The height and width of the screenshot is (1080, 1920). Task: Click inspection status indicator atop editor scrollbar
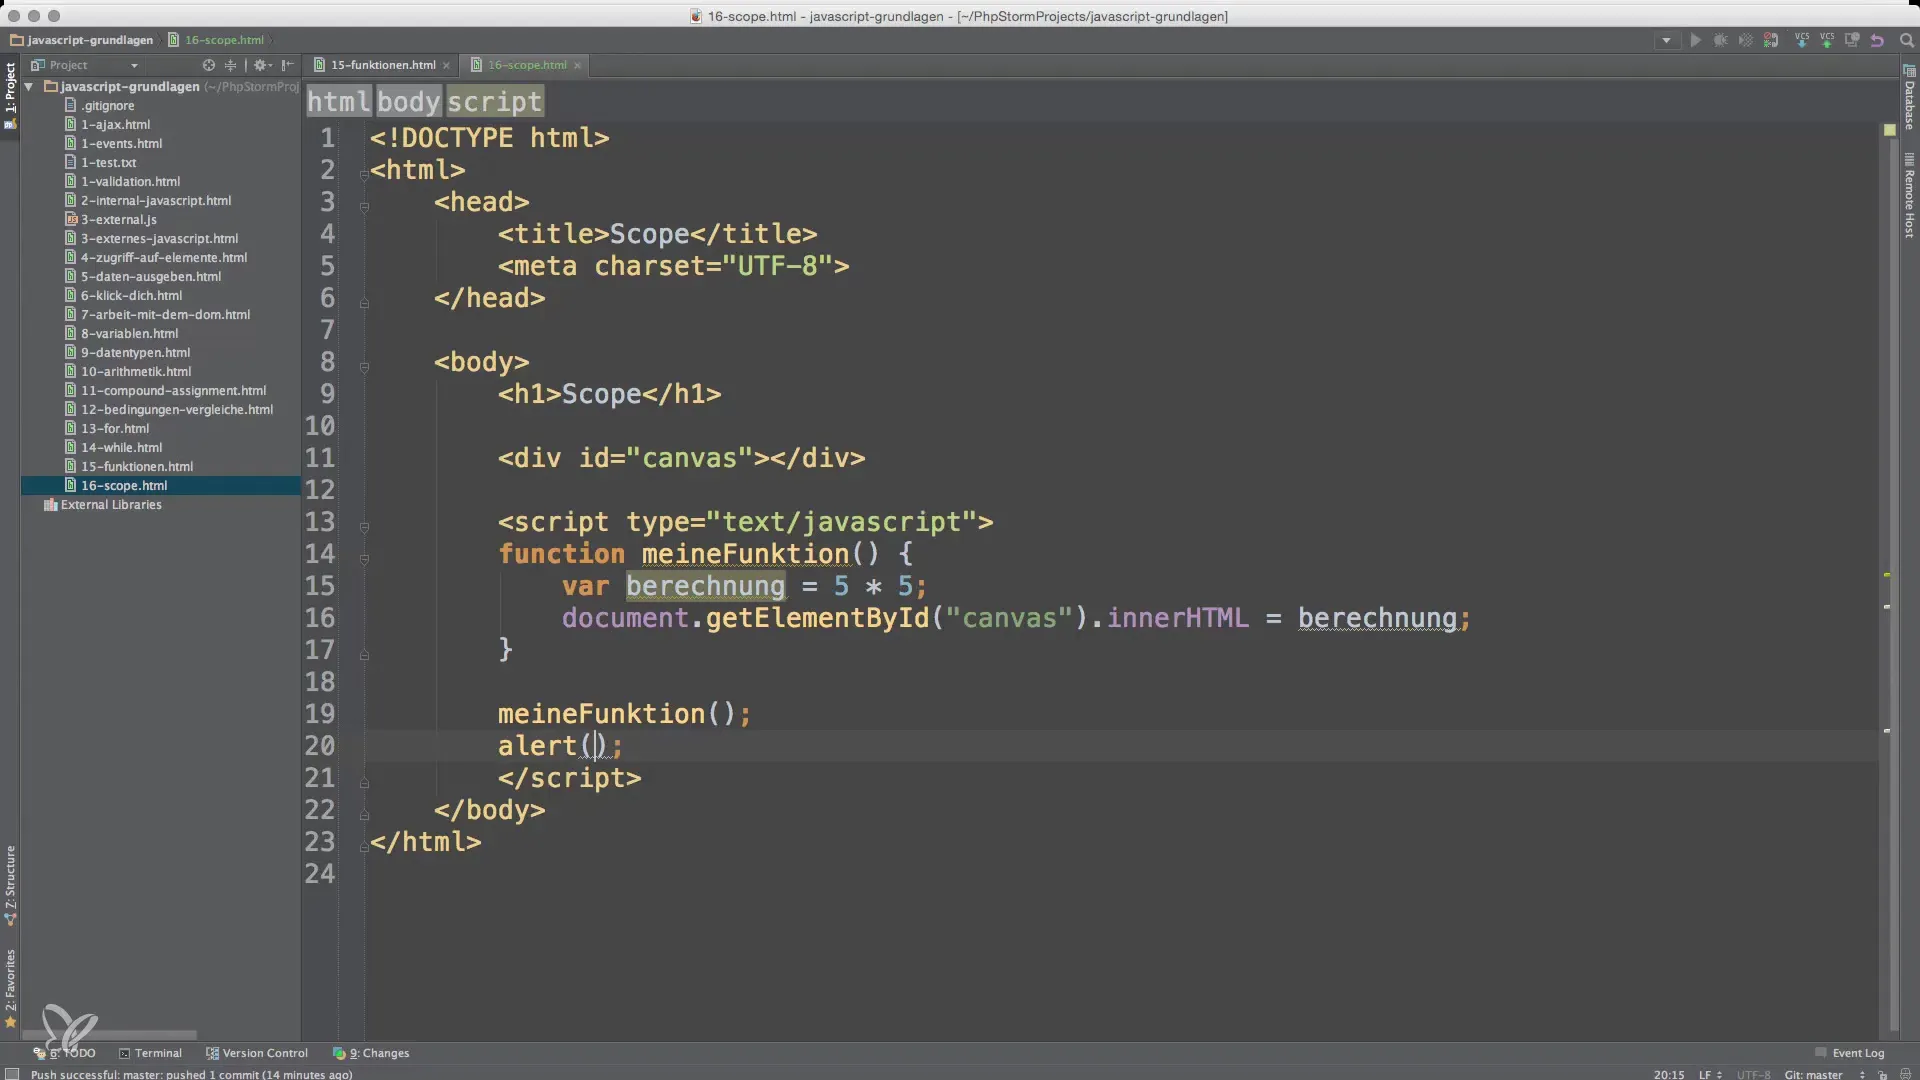[x=1889, y=130]
